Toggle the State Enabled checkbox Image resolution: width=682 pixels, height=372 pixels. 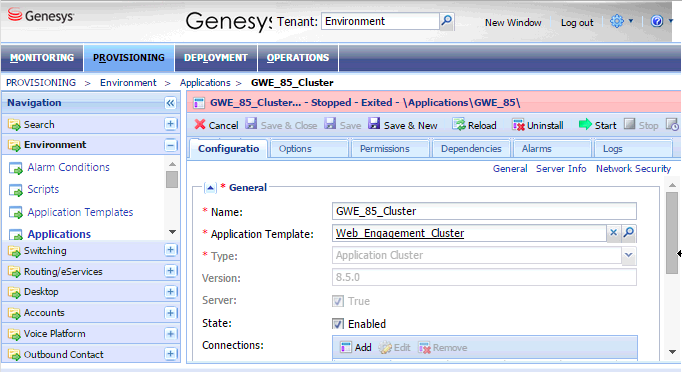click(338, 324)
